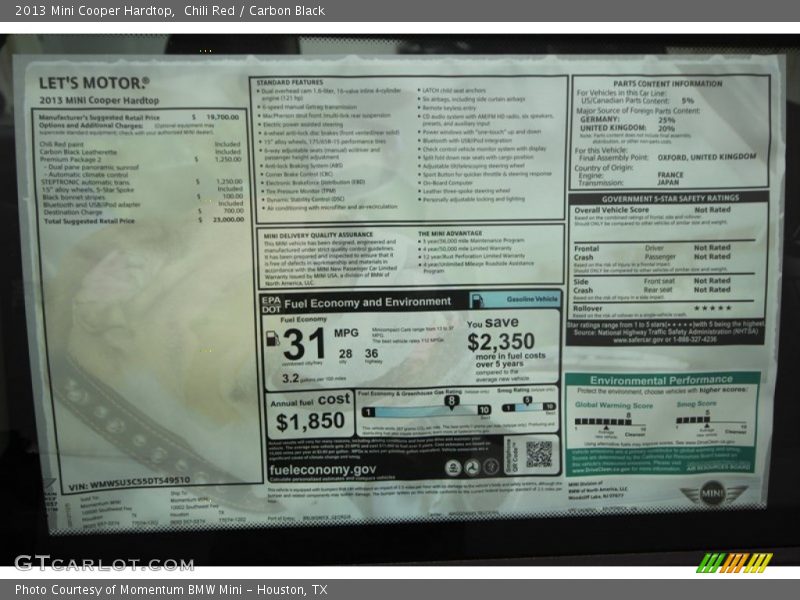The height and width of the screenshot is (600, 800).
Task: Click 'OXFORD, UNITED KINGDOM' assembly point
Action: pyautogui.click(x=707, y=157)
